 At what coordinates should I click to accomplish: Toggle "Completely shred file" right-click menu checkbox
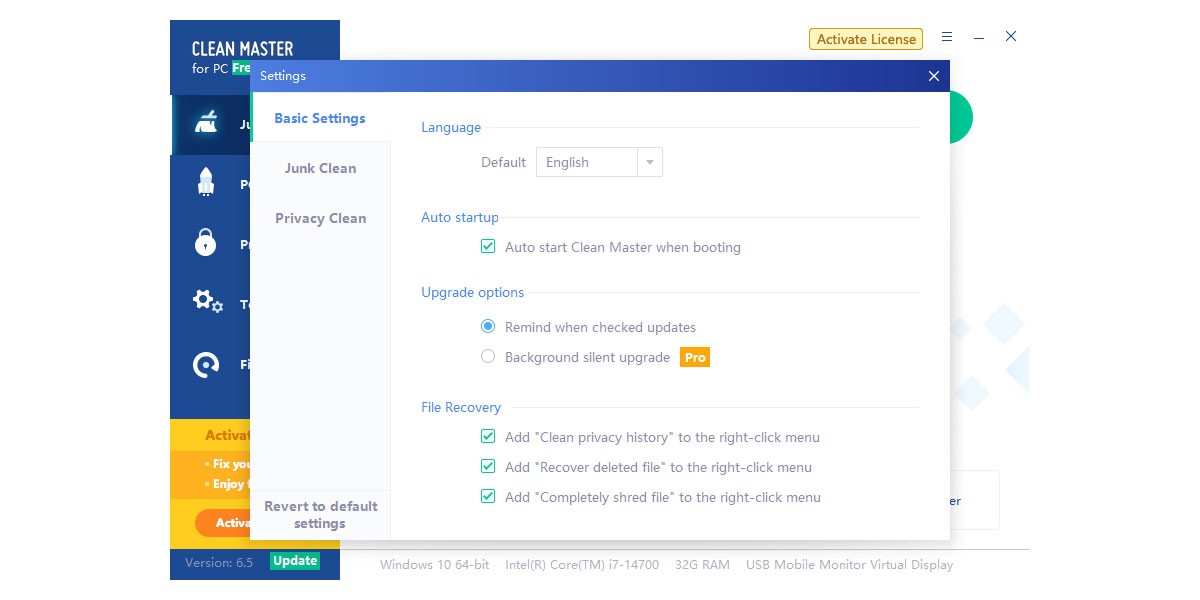(x=488, y=497)
